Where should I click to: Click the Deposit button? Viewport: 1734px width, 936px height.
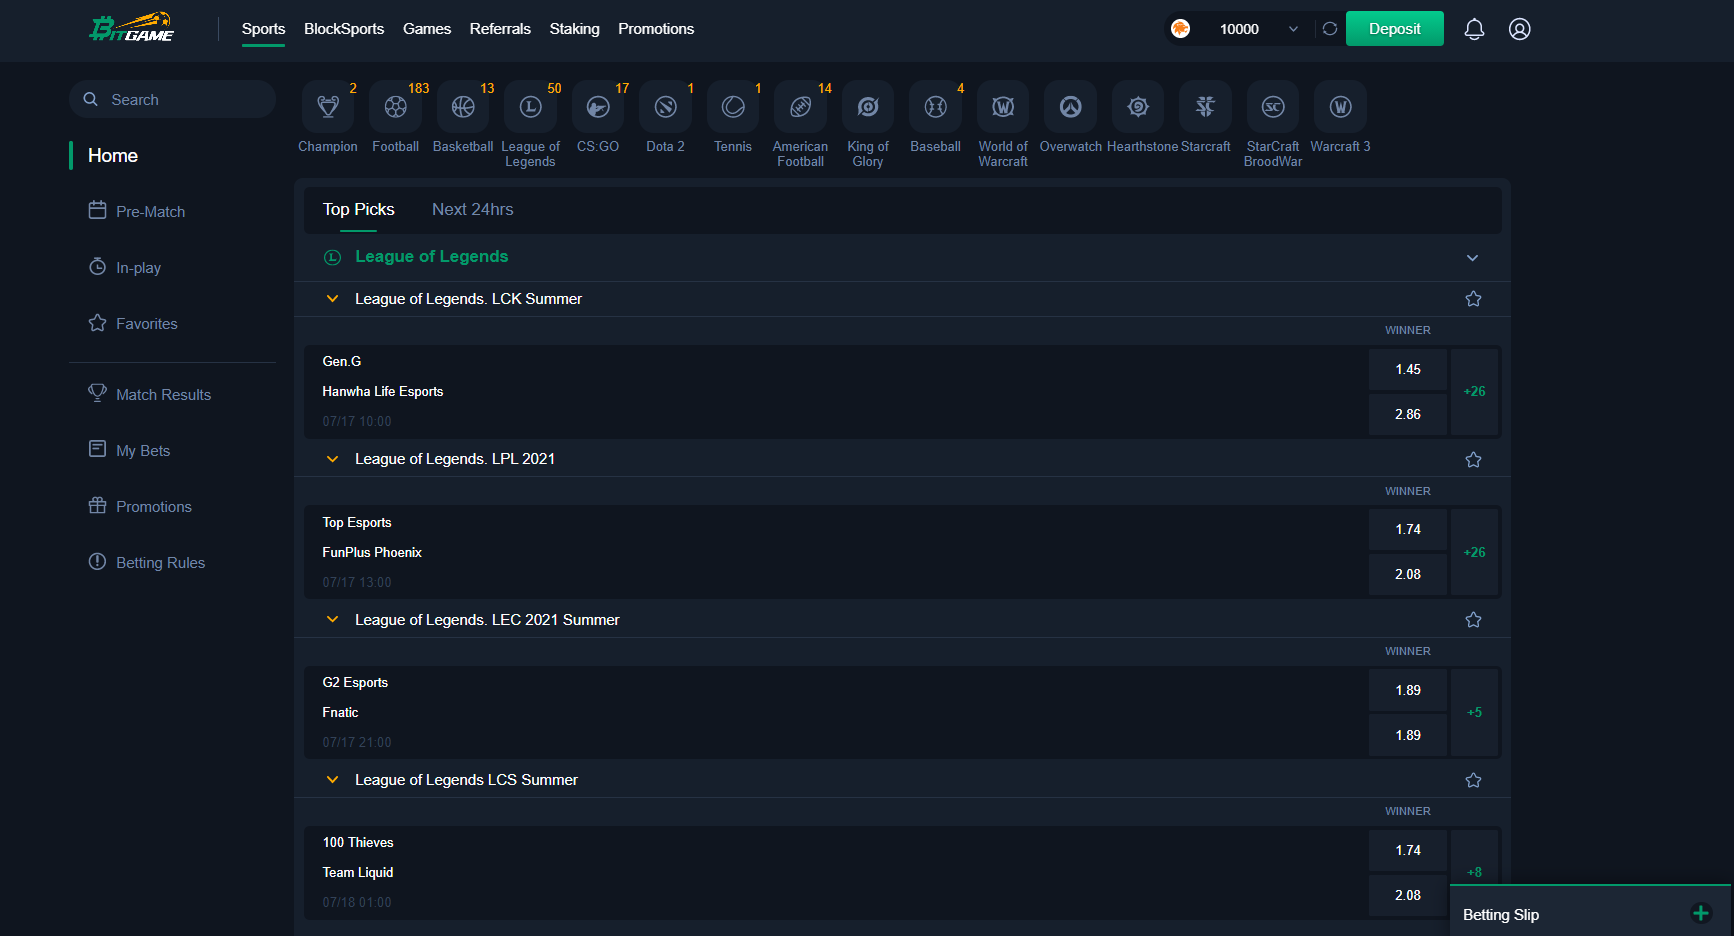click(1395, 29)
